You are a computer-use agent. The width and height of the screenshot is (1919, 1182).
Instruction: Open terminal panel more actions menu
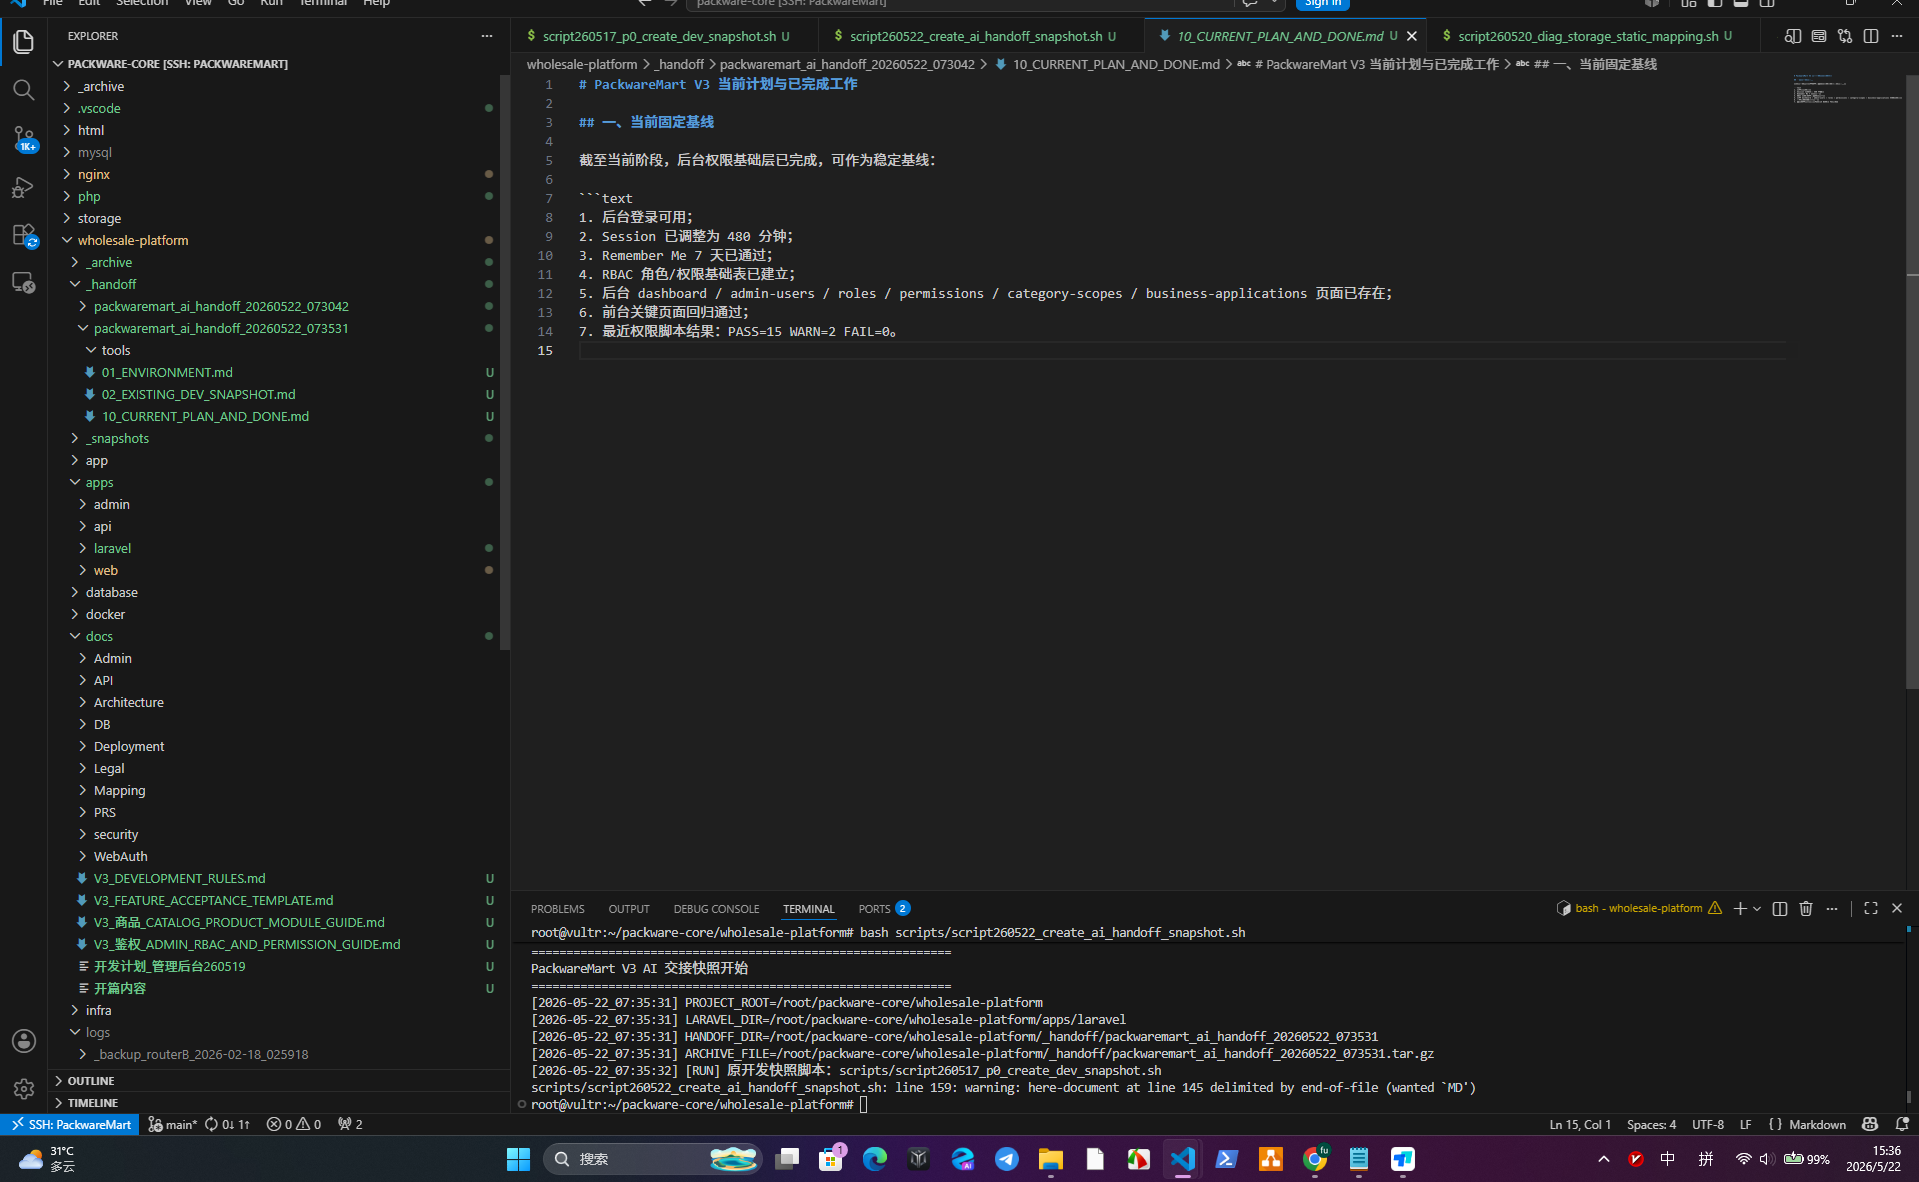pyautogui.click(x=1832, y=908)
